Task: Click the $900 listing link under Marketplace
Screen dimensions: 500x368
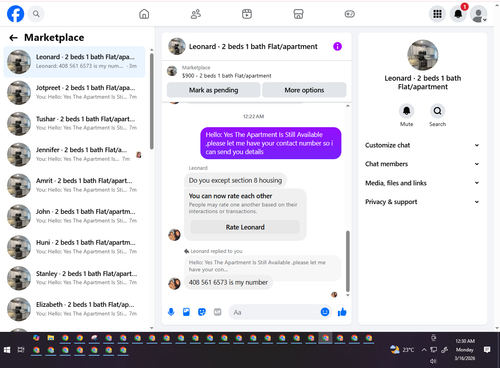Action: (227, 76)
